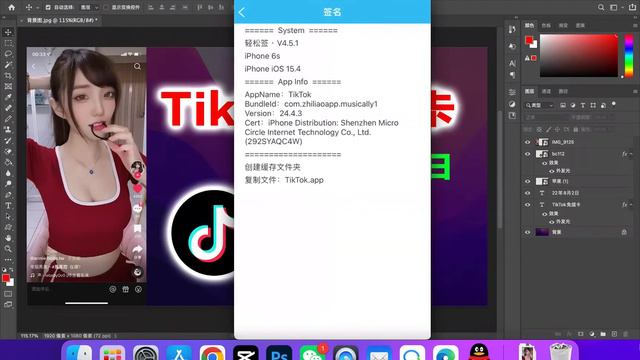Open WeChat from the Dock

312,353
